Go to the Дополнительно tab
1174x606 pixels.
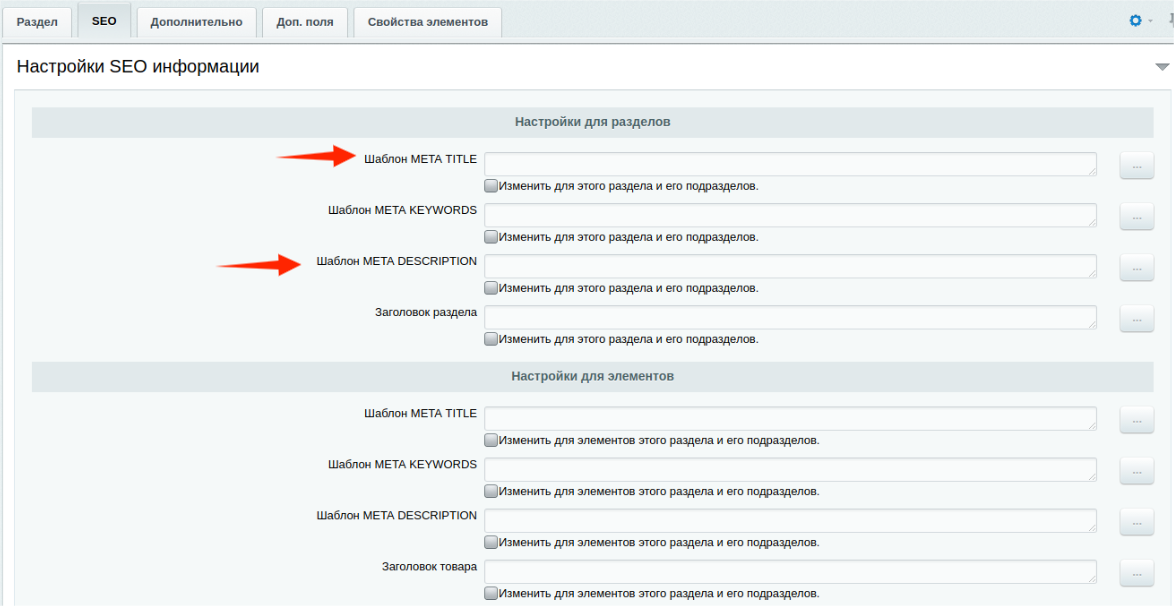pos(196,22)
